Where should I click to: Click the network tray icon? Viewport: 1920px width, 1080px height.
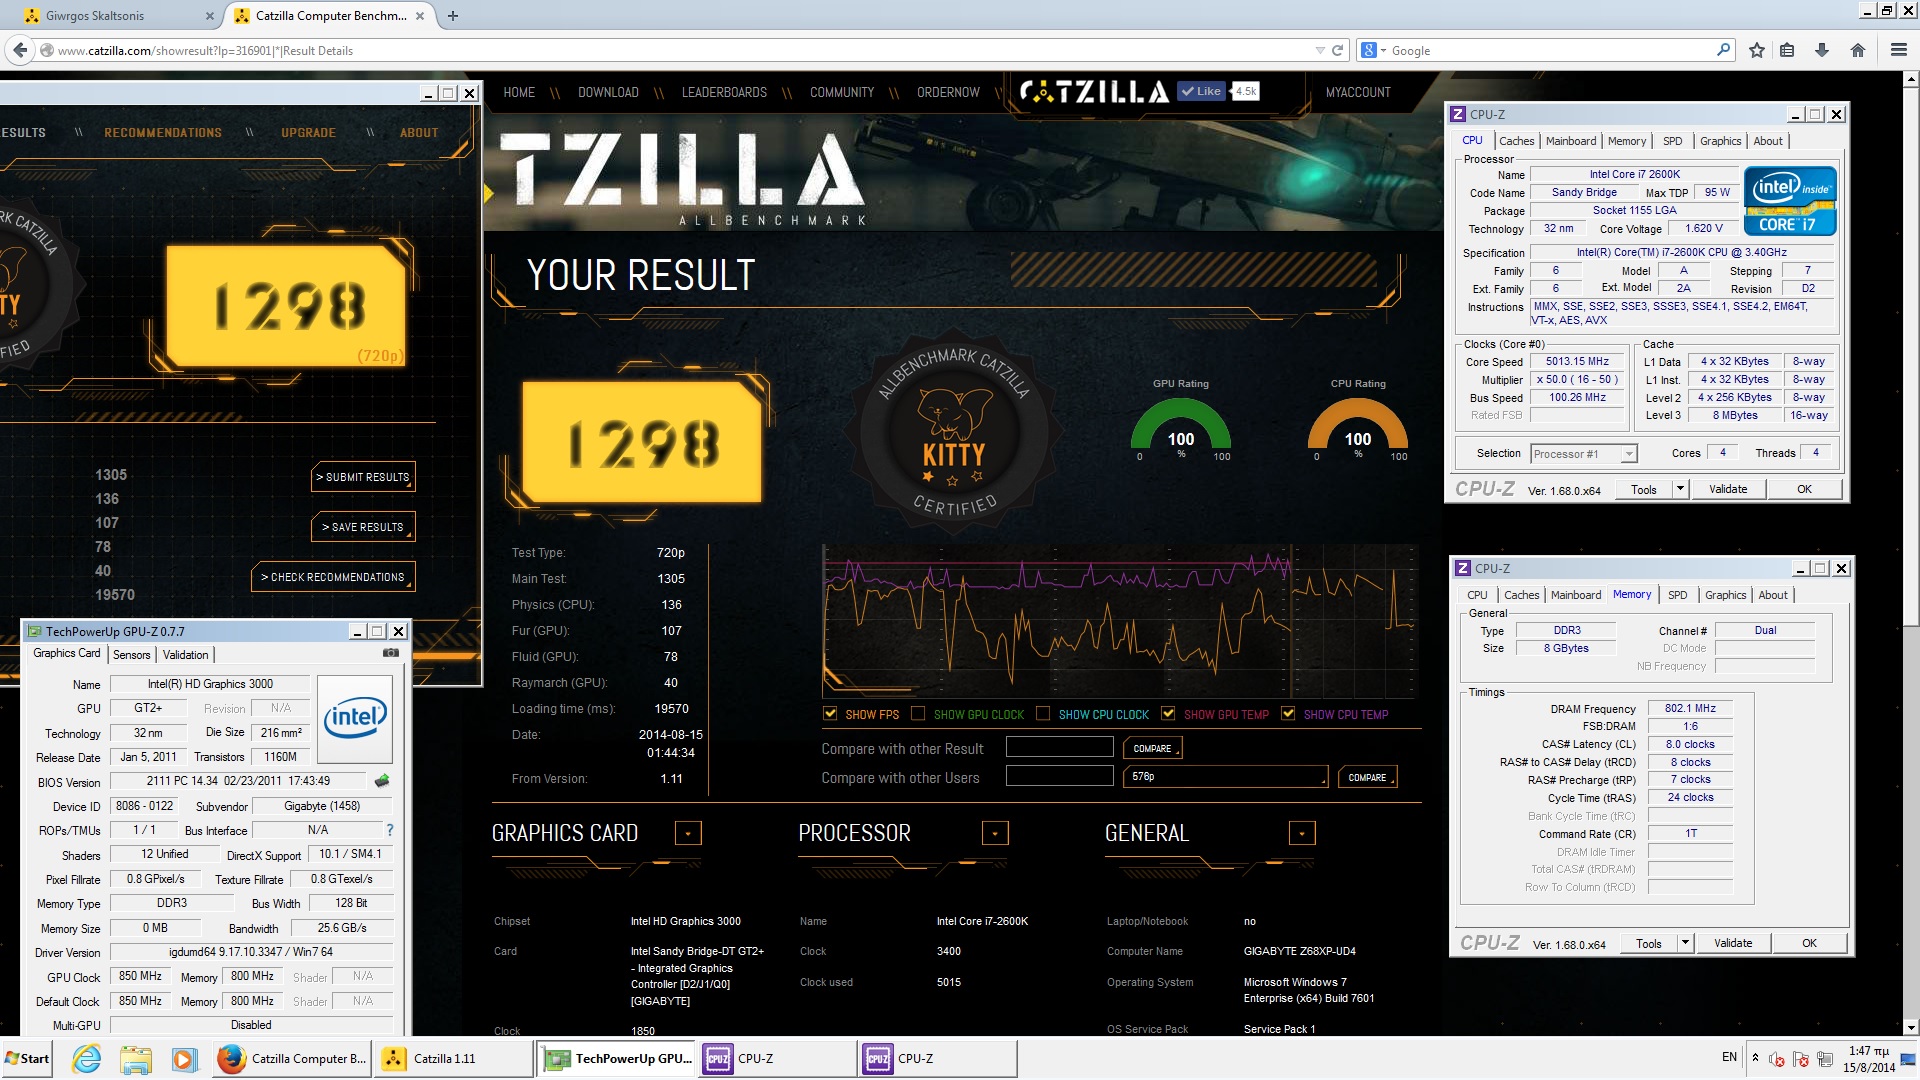[x=1825, y=1059]
